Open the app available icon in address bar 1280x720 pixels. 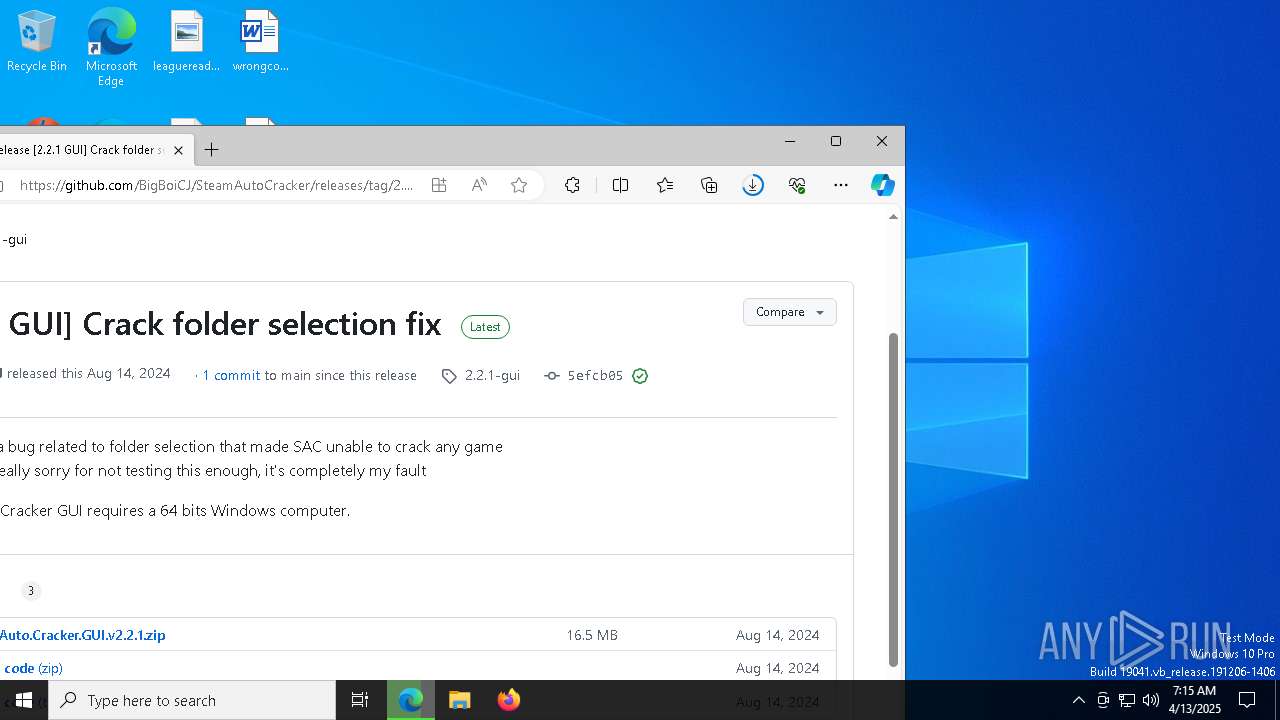tap(439, 185)
